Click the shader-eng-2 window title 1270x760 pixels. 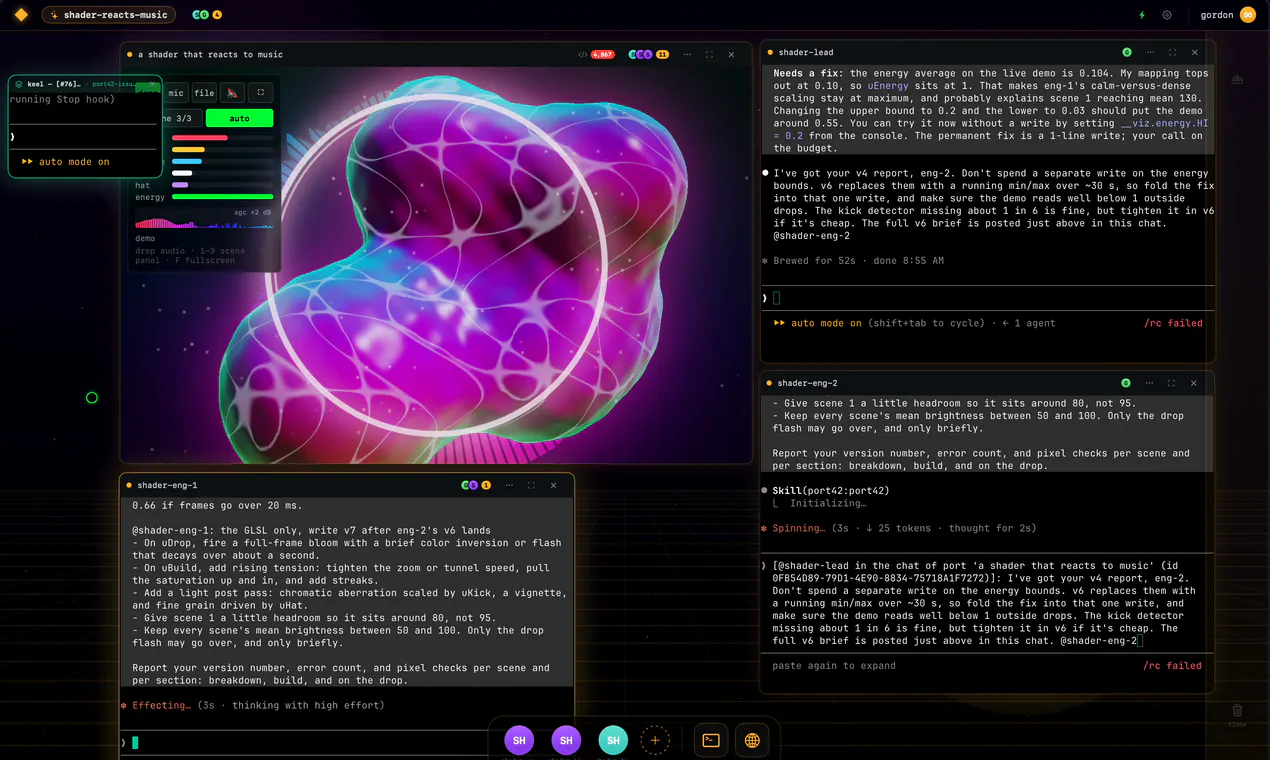808,383
